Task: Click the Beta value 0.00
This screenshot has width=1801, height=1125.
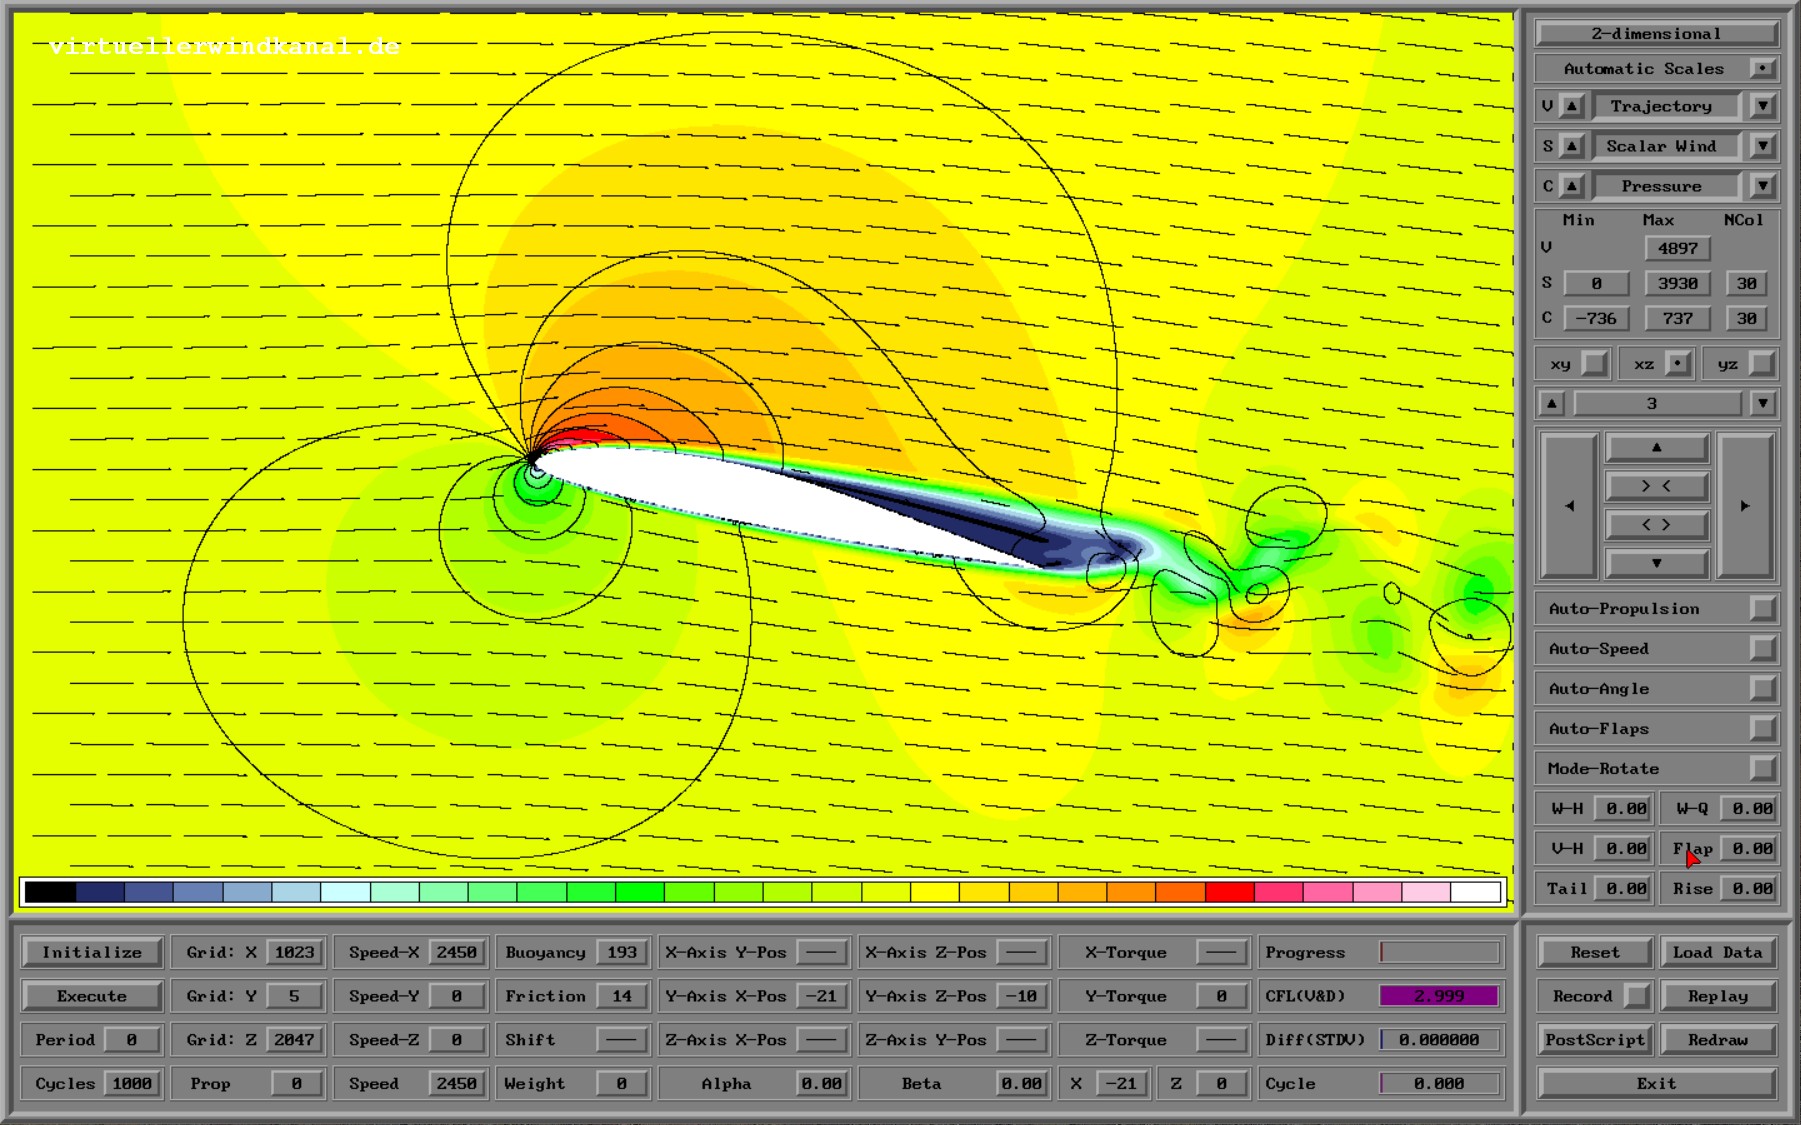Action: click(1021, 1083)
